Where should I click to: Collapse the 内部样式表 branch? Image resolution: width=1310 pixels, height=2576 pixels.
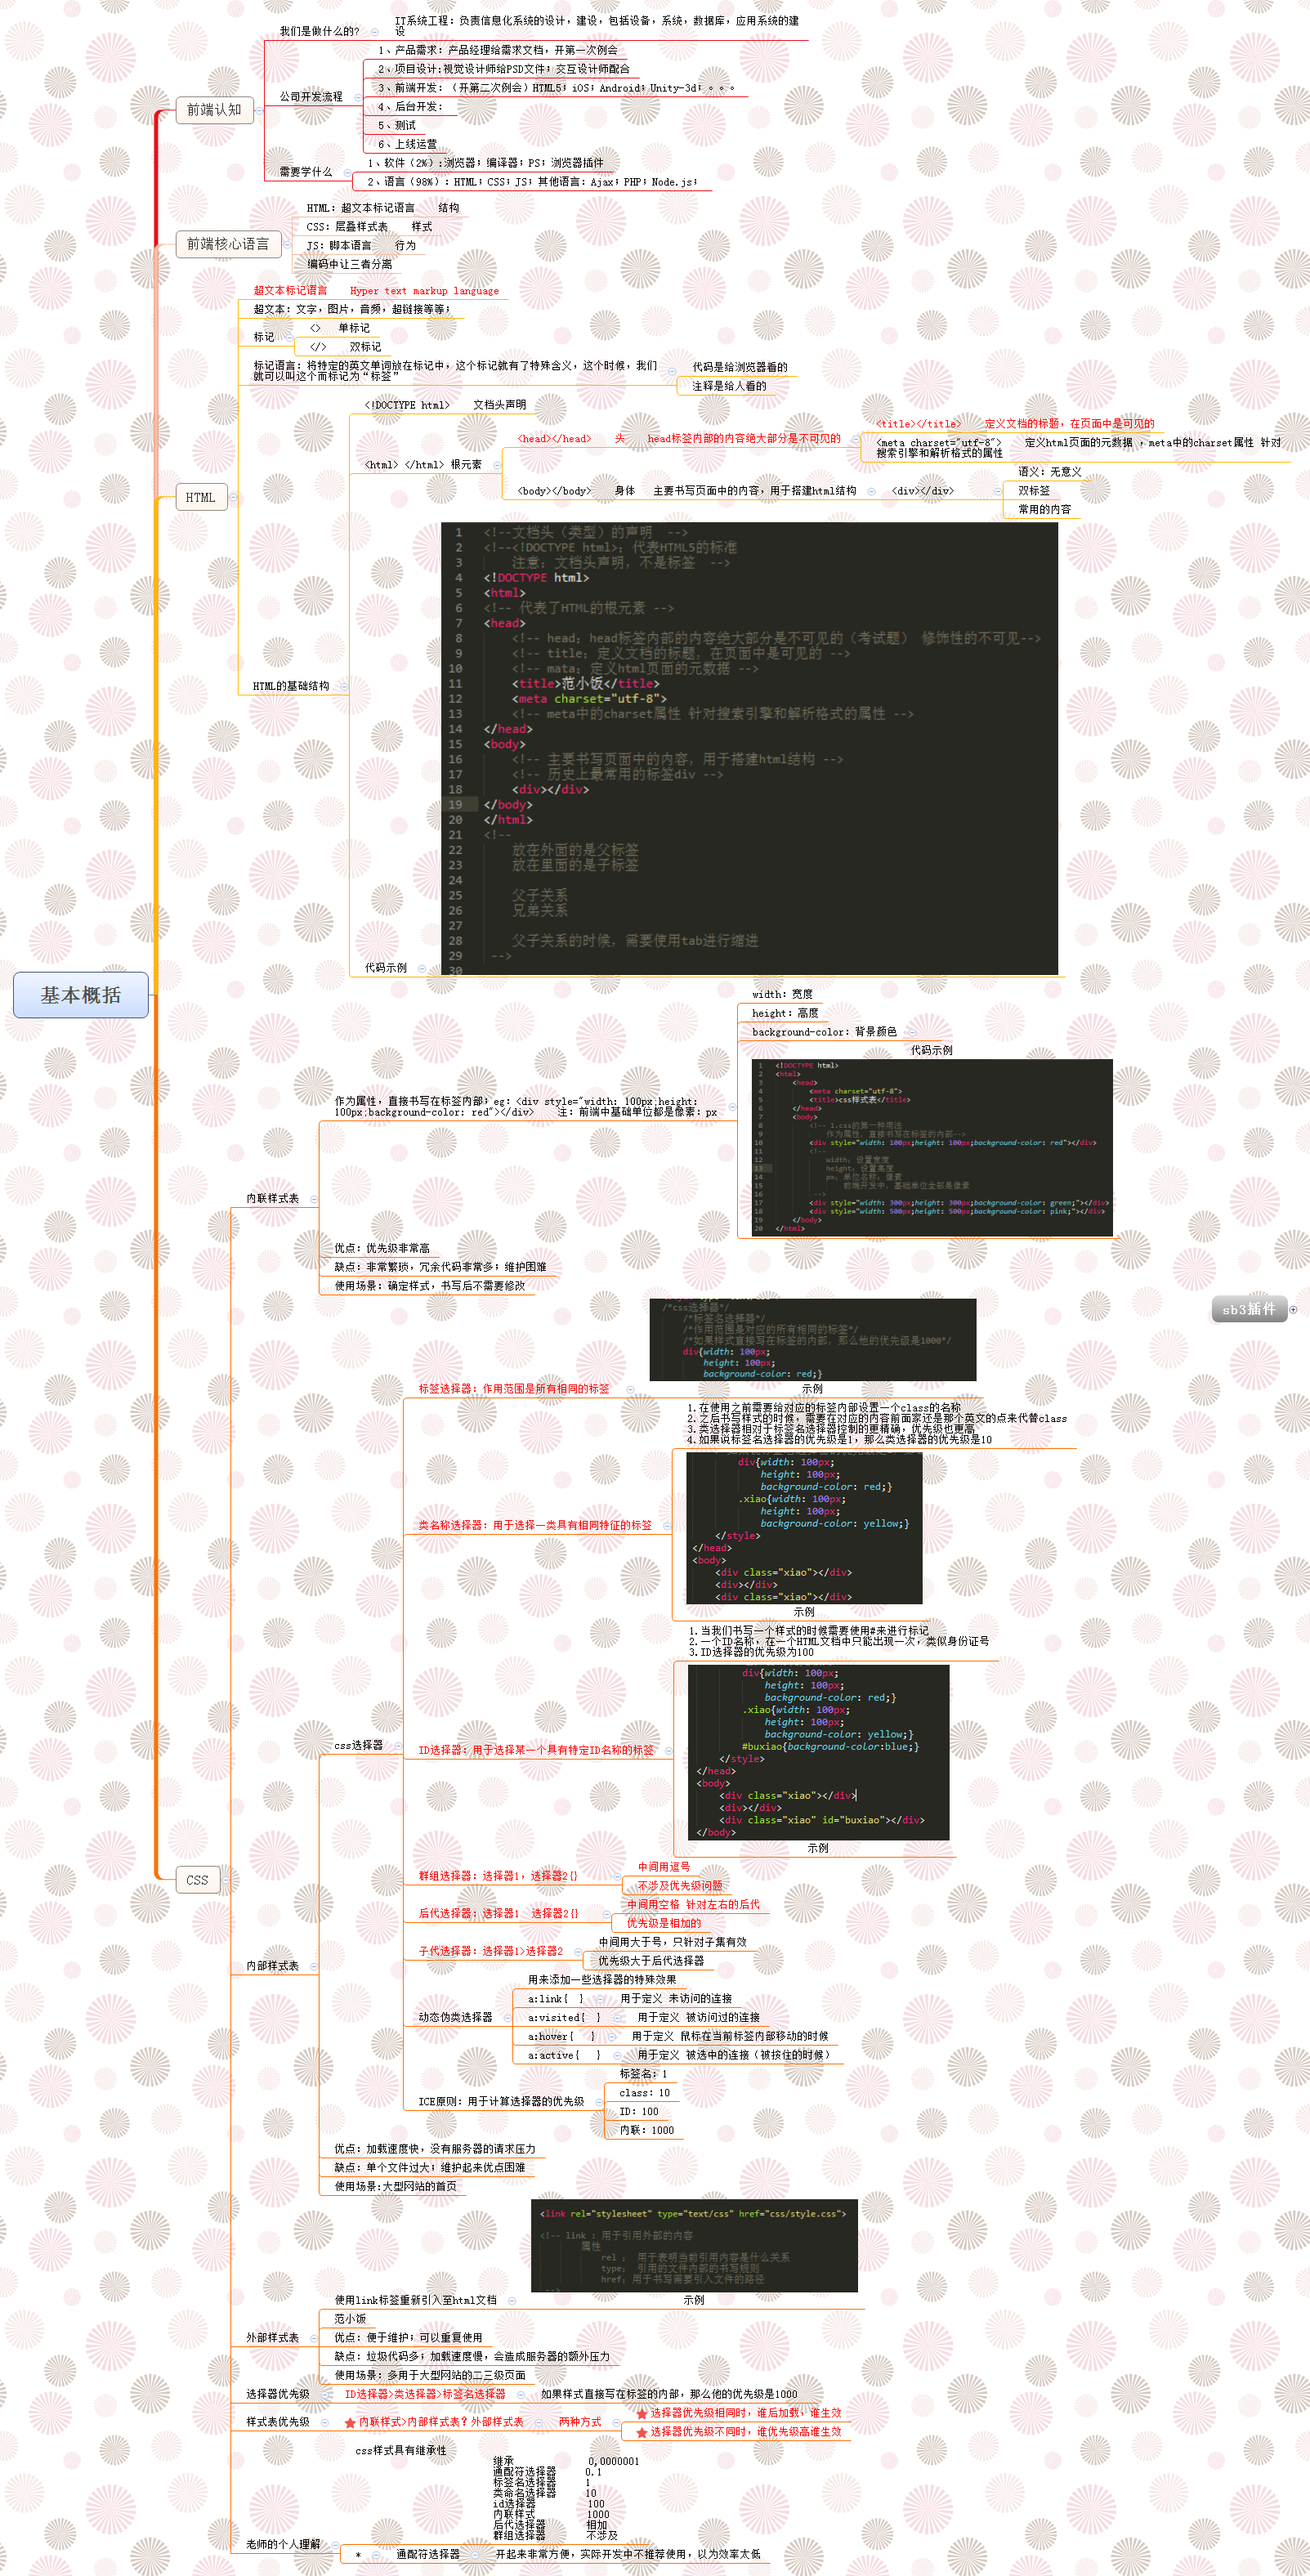pos(313,1966)
